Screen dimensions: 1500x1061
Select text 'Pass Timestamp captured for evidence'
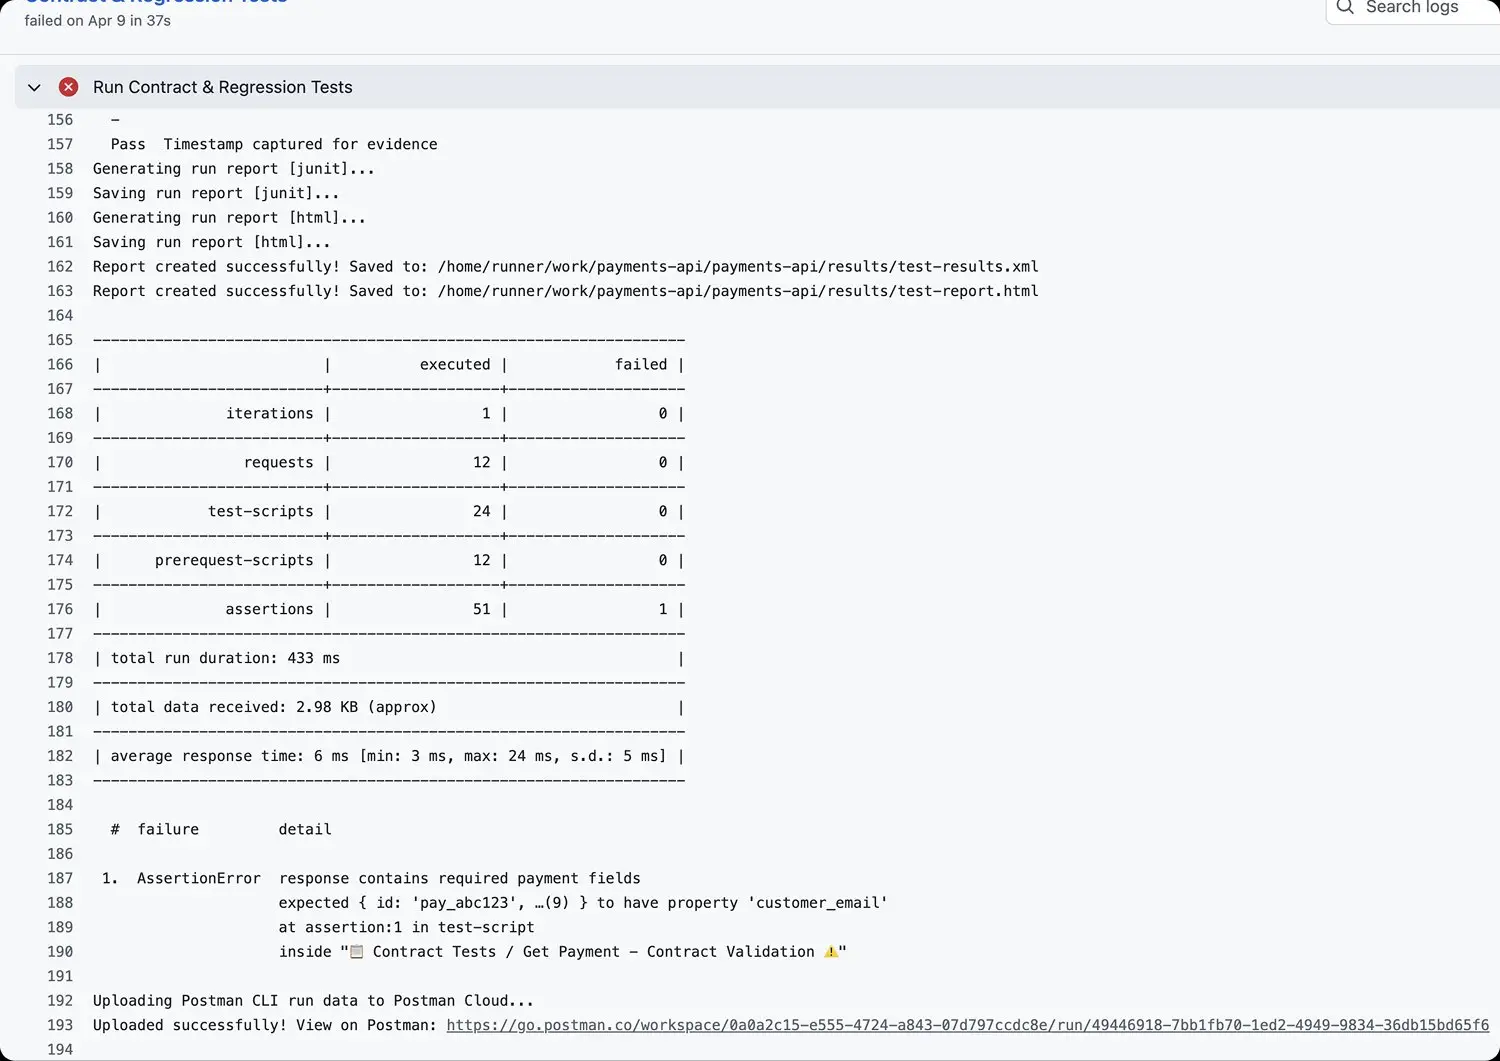pyautogui.click(x=274, y=144)
